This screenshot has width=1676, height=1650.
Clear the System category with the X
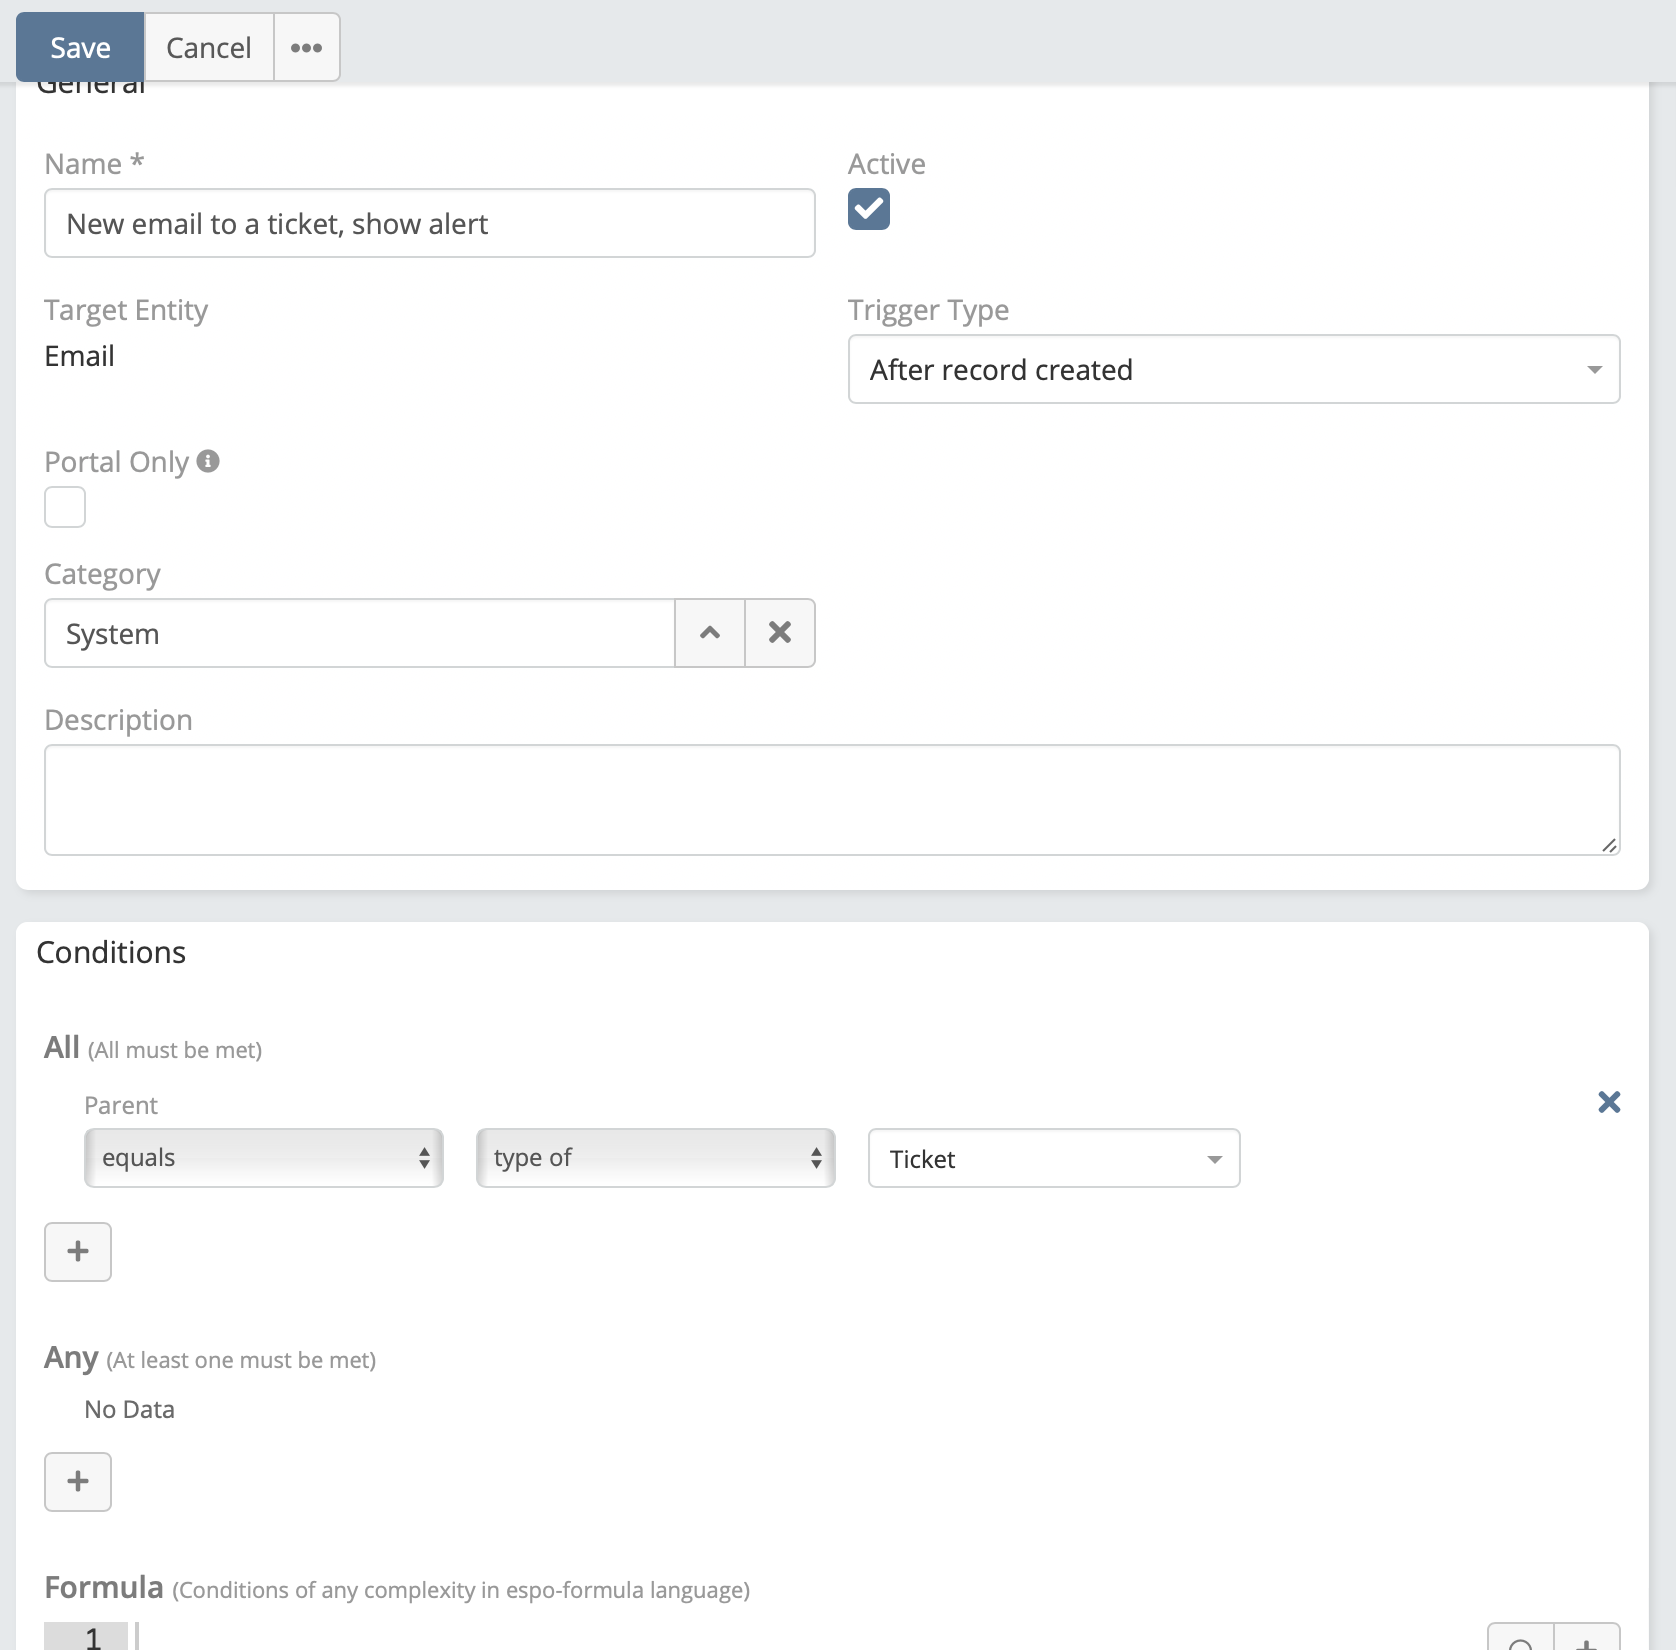780,633
